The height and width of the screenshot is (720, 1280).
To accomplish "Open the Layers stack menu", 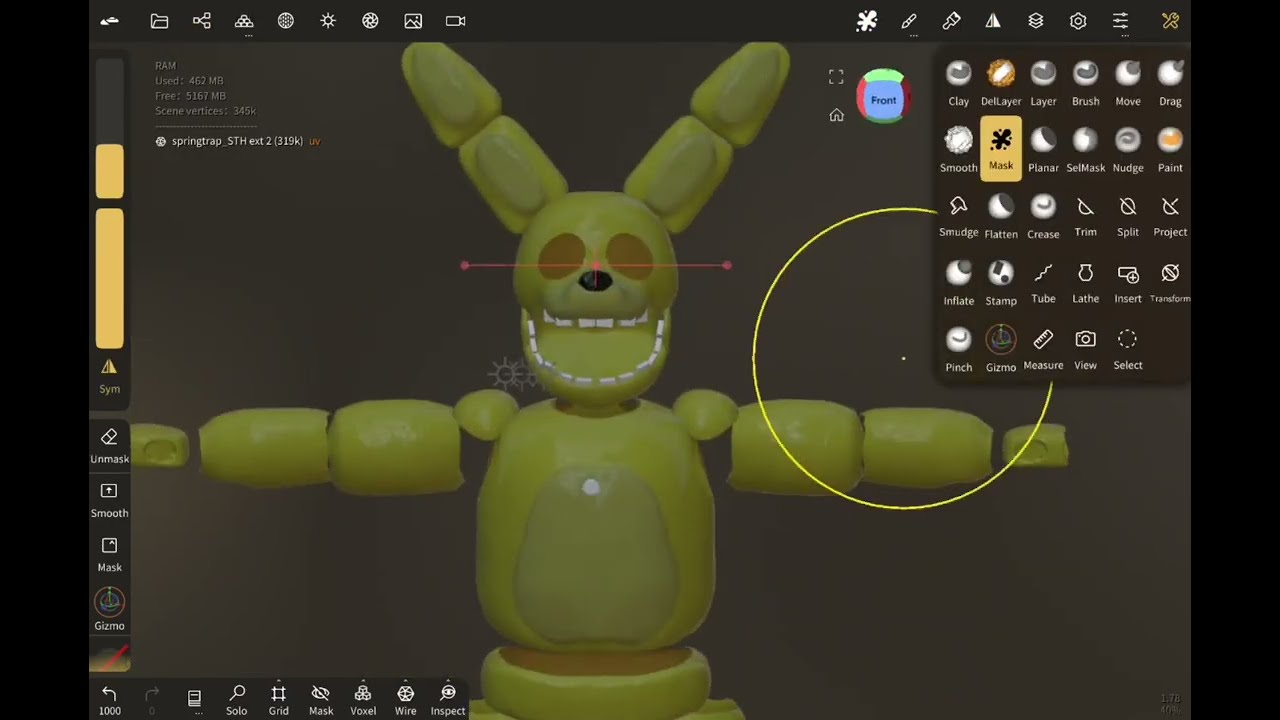I will [1036, 21].
